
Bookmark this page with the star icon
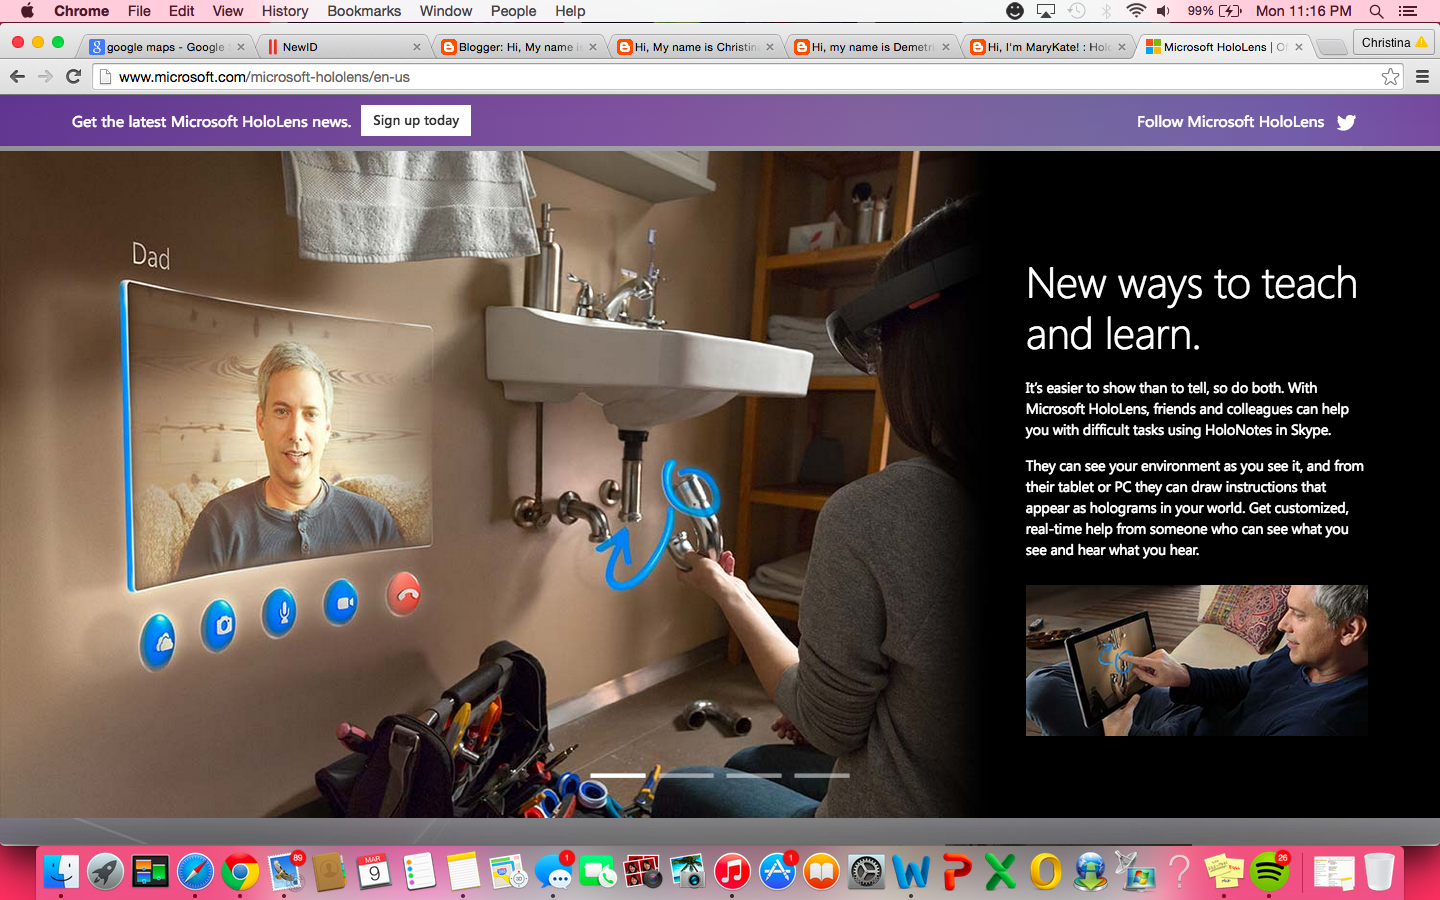point(1390,77)
